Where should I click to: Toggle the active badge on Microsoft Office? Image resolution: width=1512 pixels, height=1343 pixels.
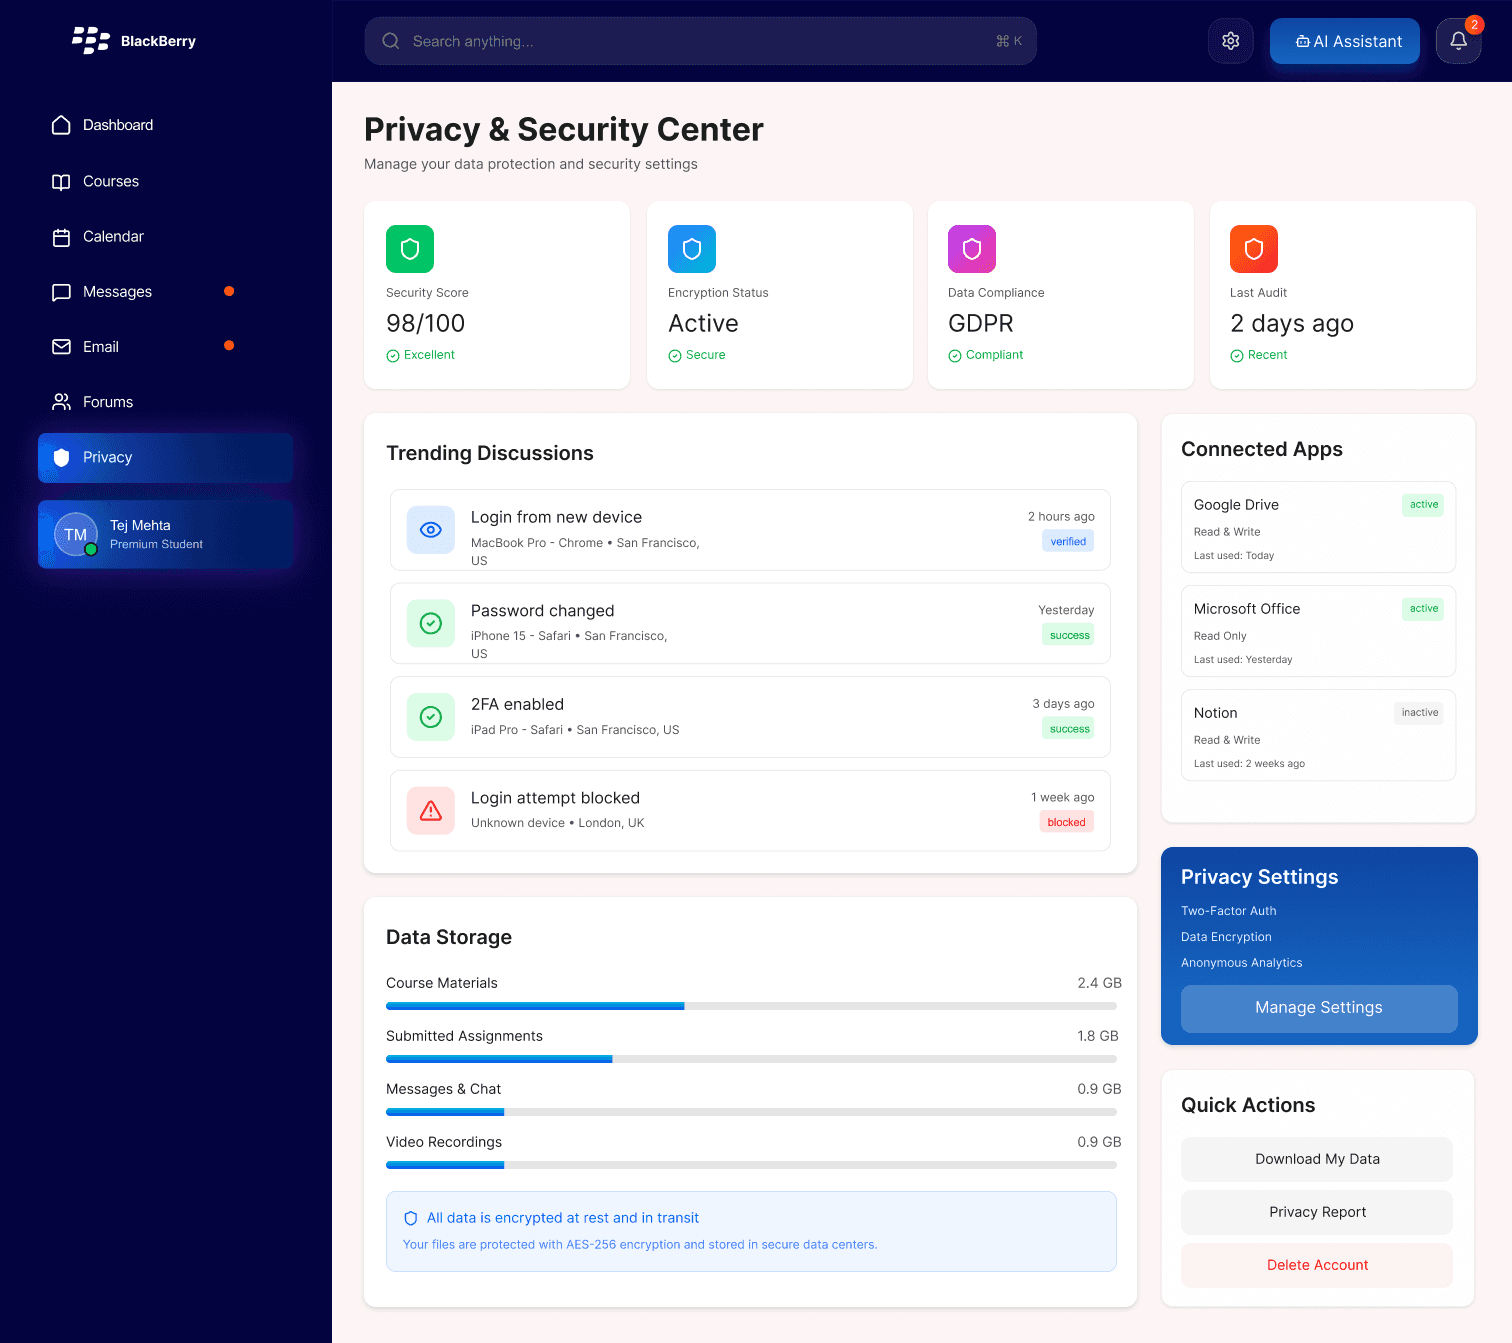click(x=1422, y=608)
